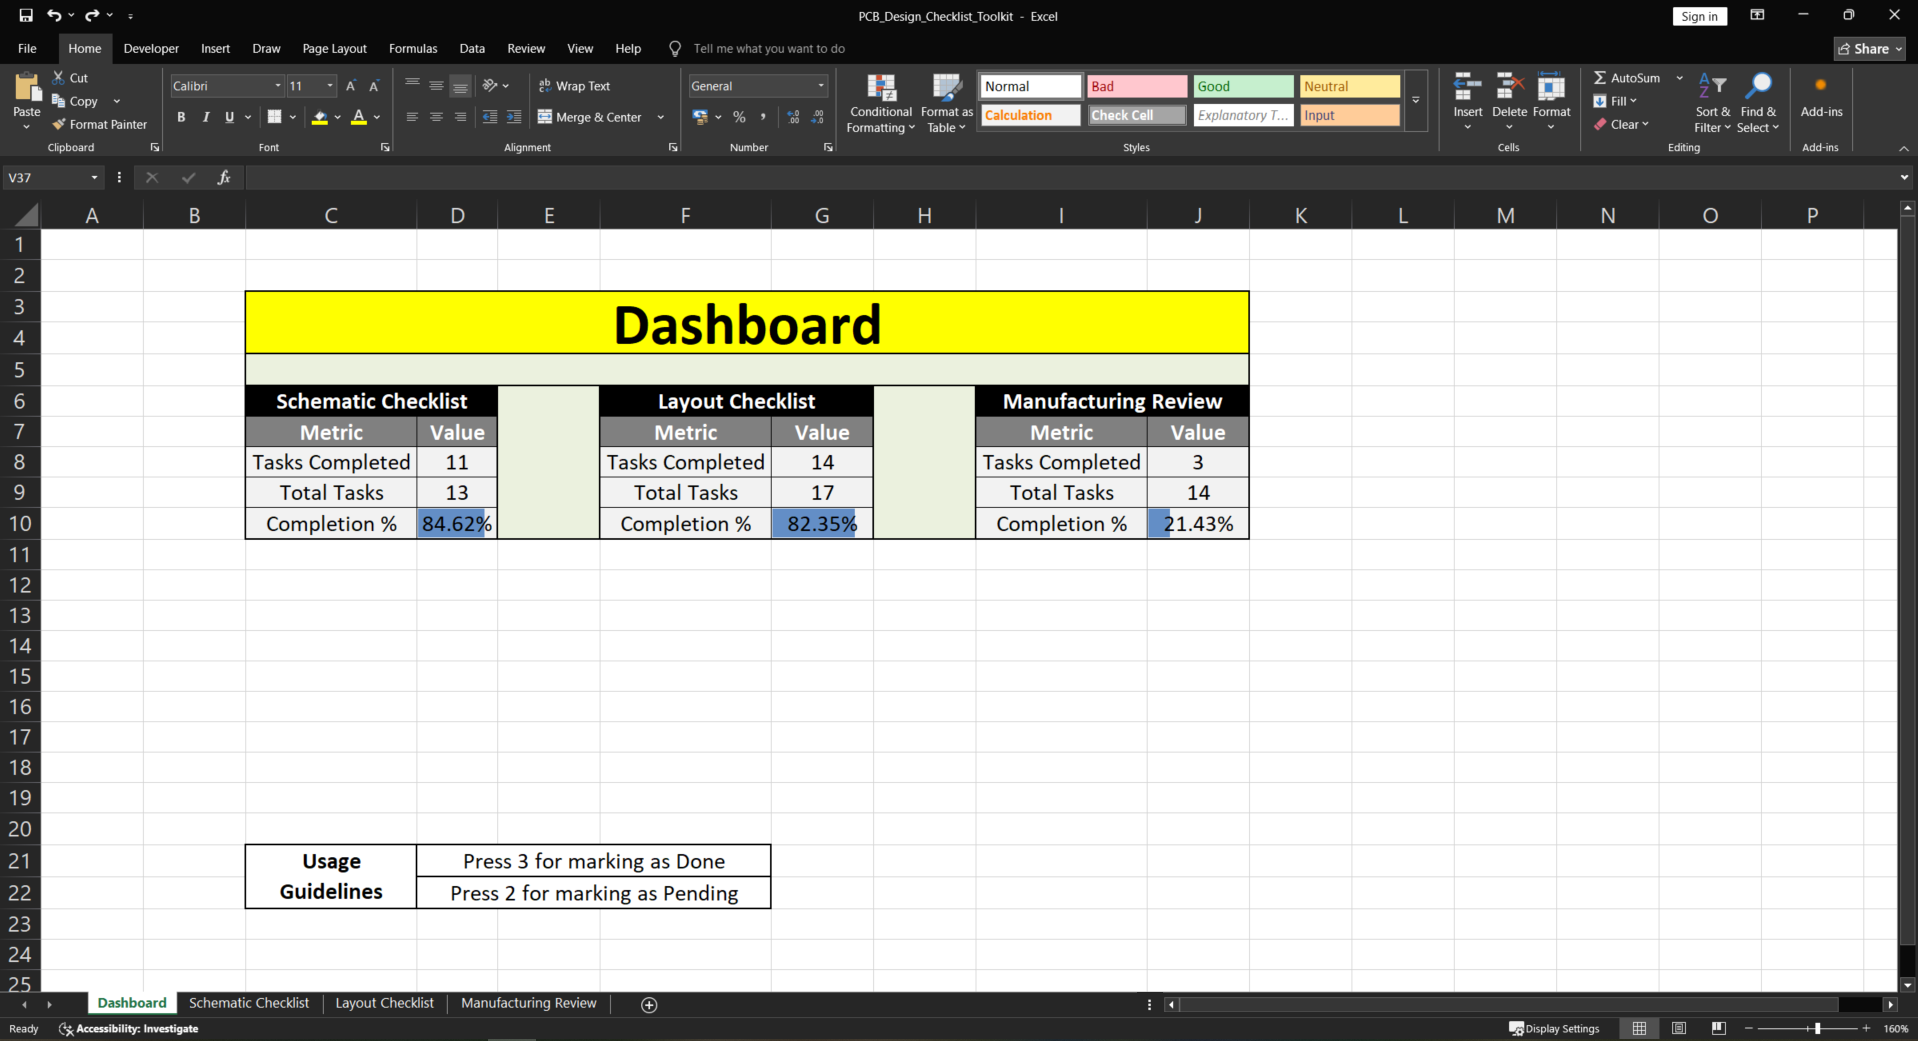
Task: Toggle Align Left horizontal alignment
Action: click(x=412, y=117)
